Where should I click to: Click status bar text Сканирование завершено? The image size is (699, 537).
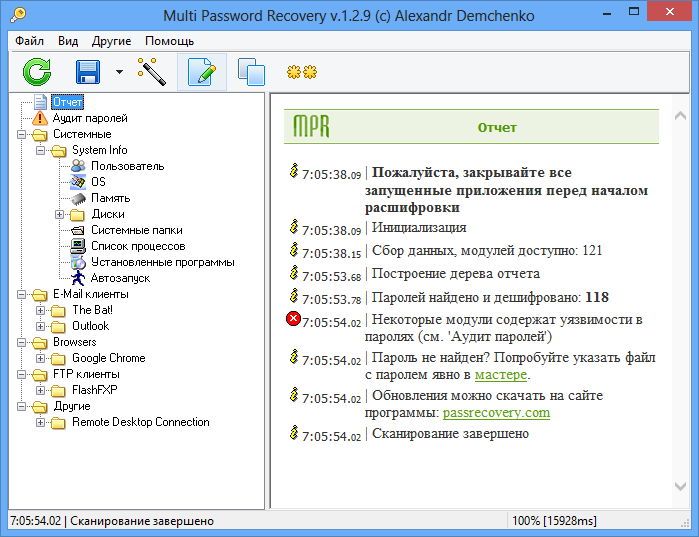(x=142, y=521)
